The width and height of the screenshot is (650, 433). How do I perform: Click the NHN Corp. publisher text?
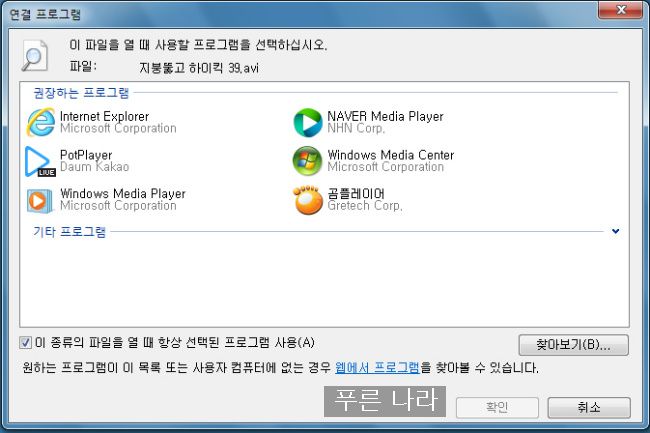click(x=356, y=128)
